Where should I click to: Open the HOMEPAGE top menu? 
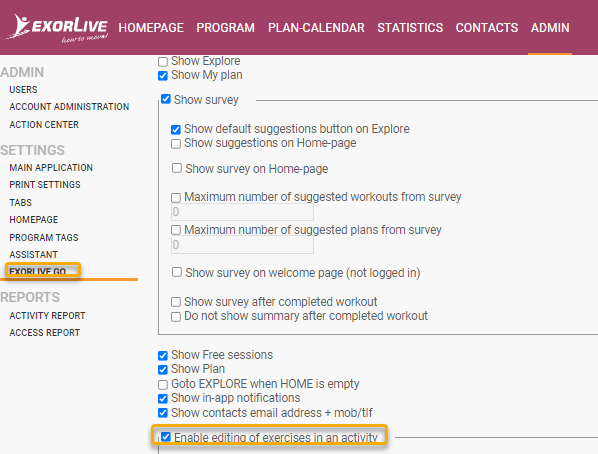click(151, 28)
